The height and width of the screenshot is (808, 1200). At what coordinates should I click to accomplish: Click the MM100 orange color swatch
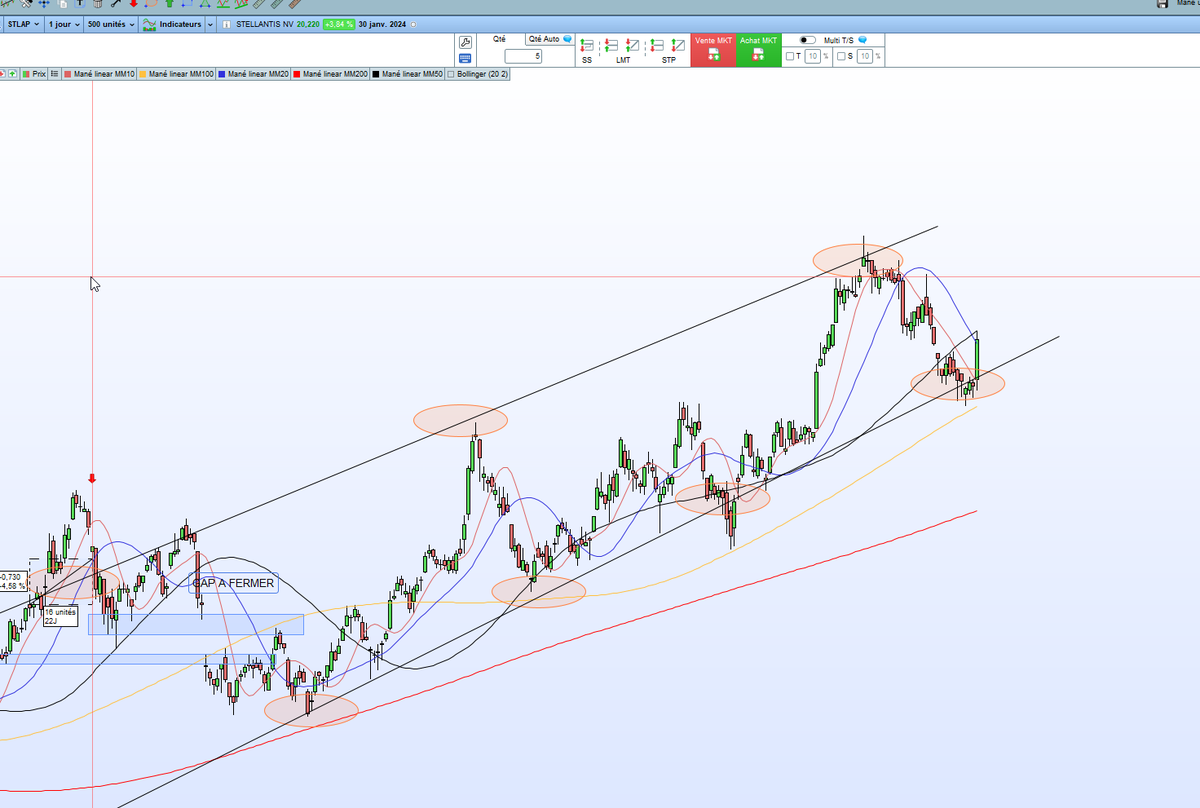pos(142,74)
